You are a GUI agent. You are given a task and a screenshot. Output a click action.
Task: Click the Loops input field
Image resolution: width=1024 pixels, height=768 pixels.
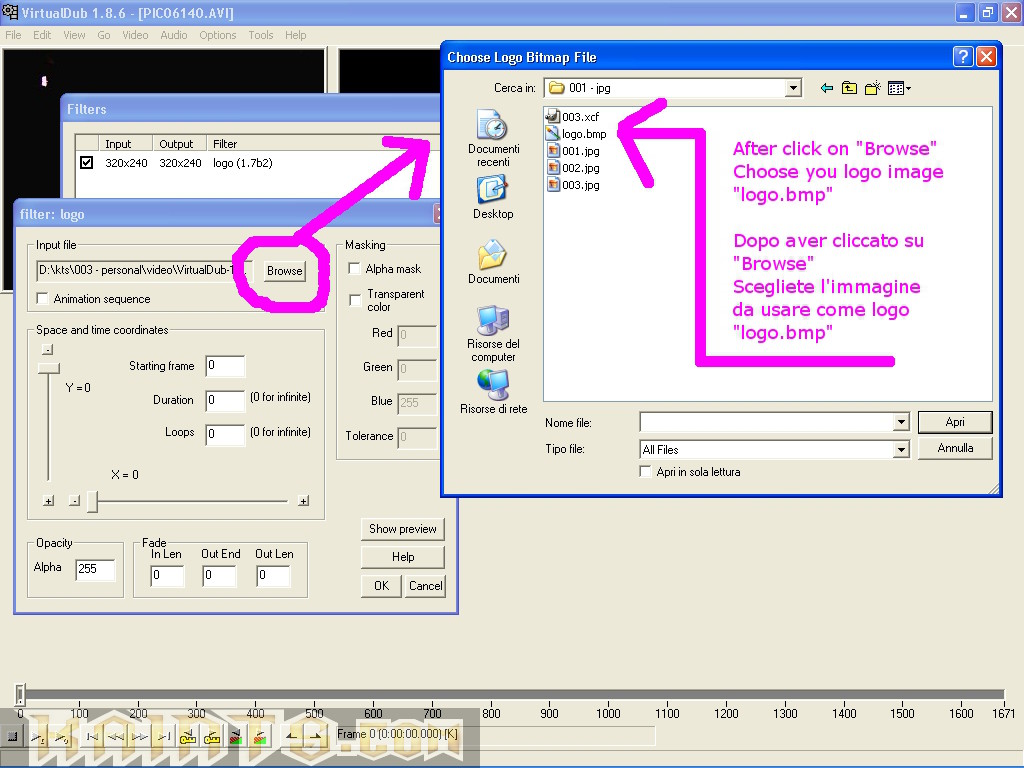point(225,434)
